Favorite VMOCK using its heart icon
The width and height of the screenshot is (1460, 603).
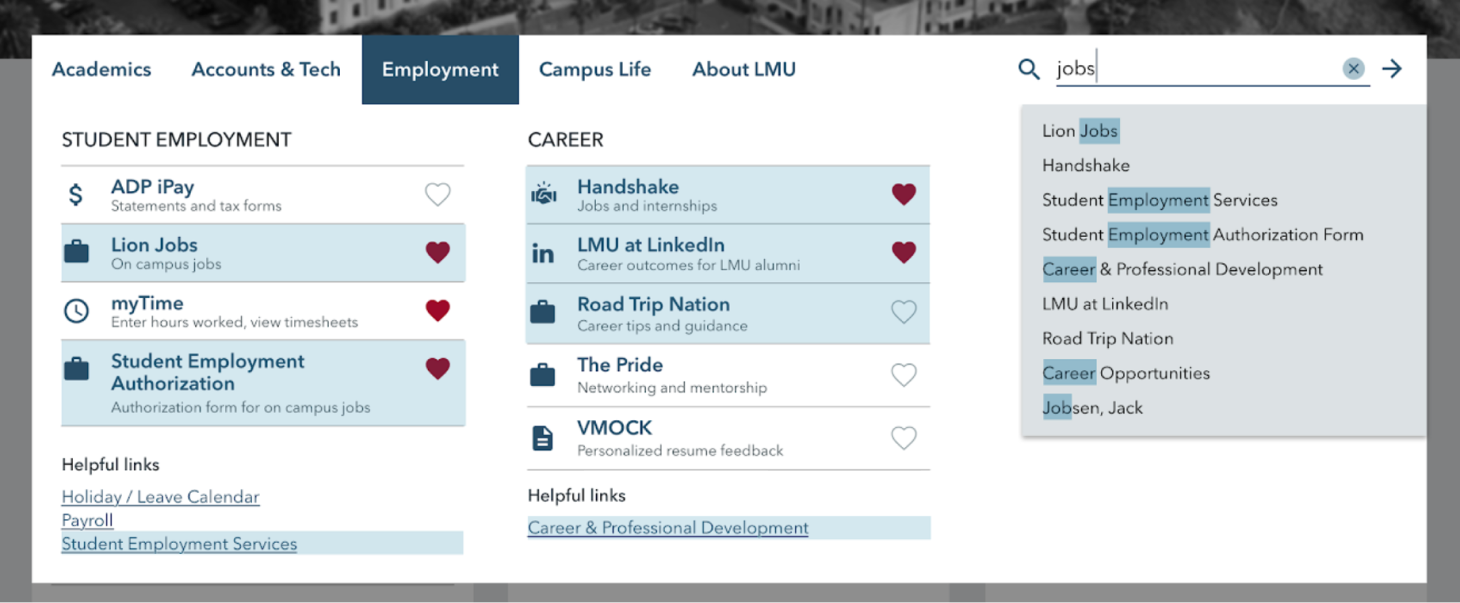click(903, 437)
